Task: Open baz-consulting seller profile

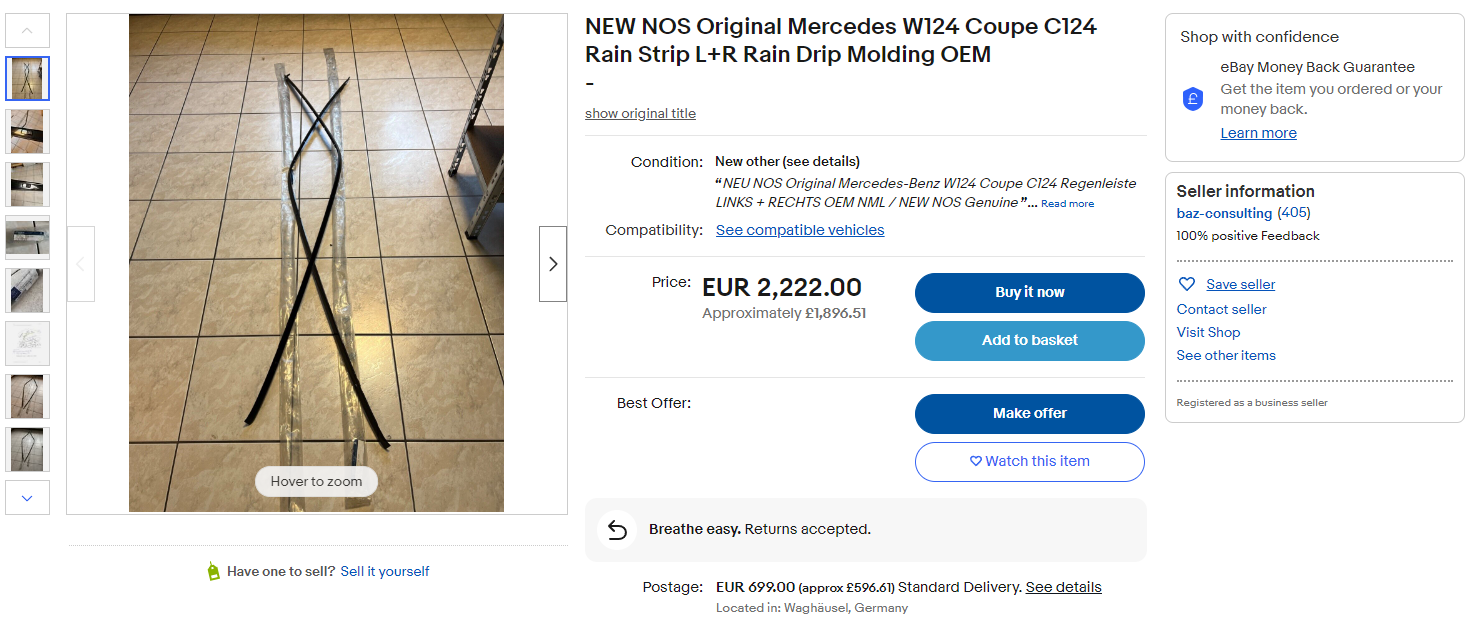Action: pos(1224,213)
